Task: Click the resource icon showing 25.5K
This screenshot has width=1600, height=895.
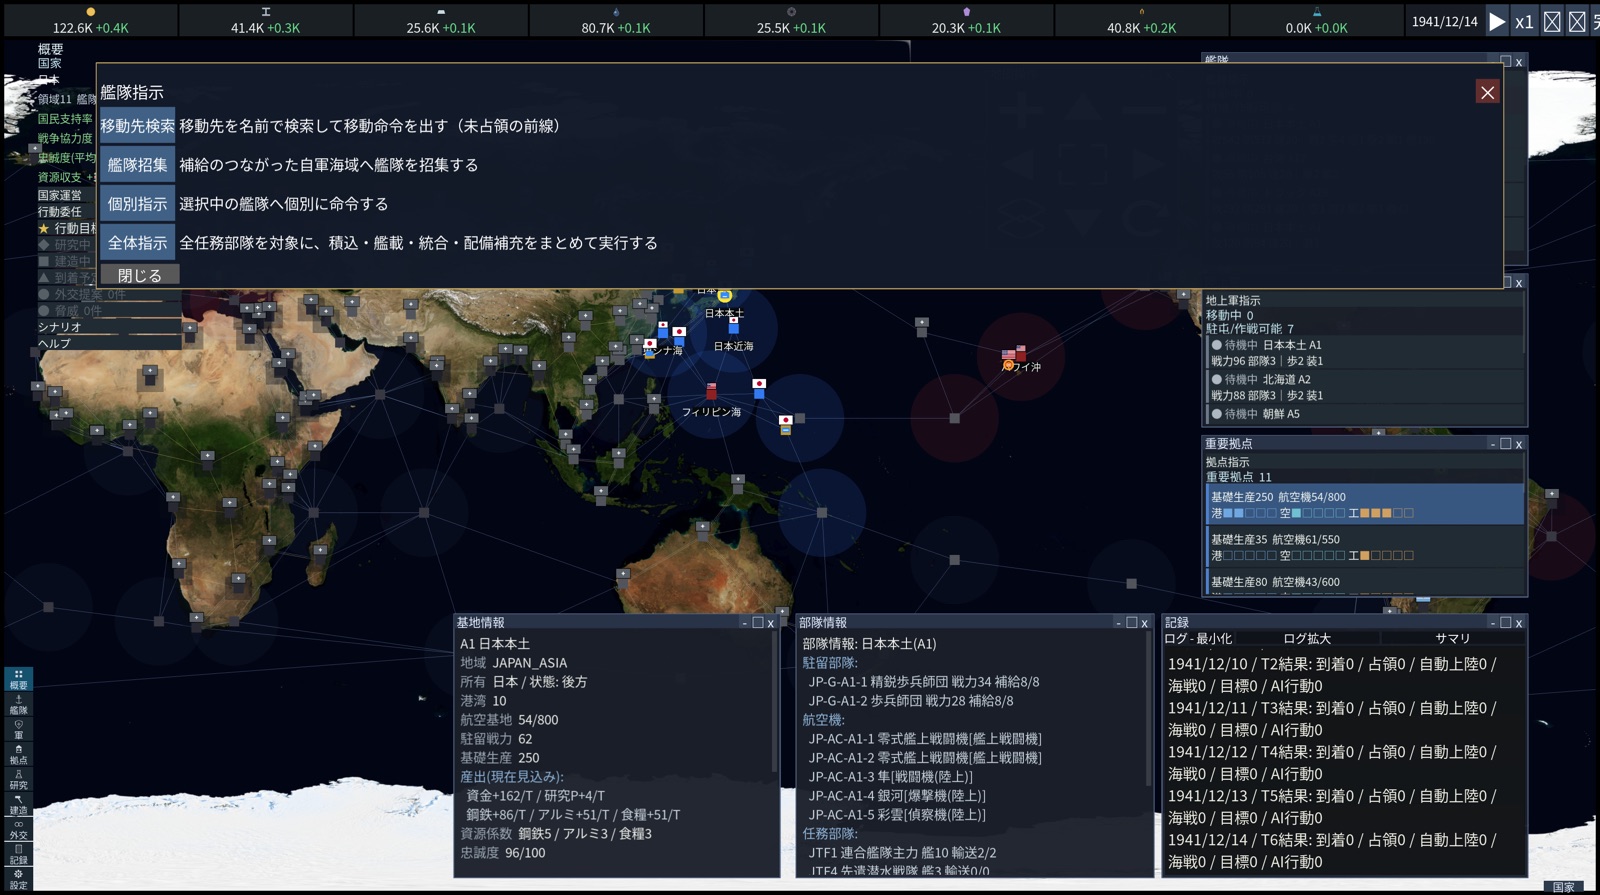Action: (791, 12)
